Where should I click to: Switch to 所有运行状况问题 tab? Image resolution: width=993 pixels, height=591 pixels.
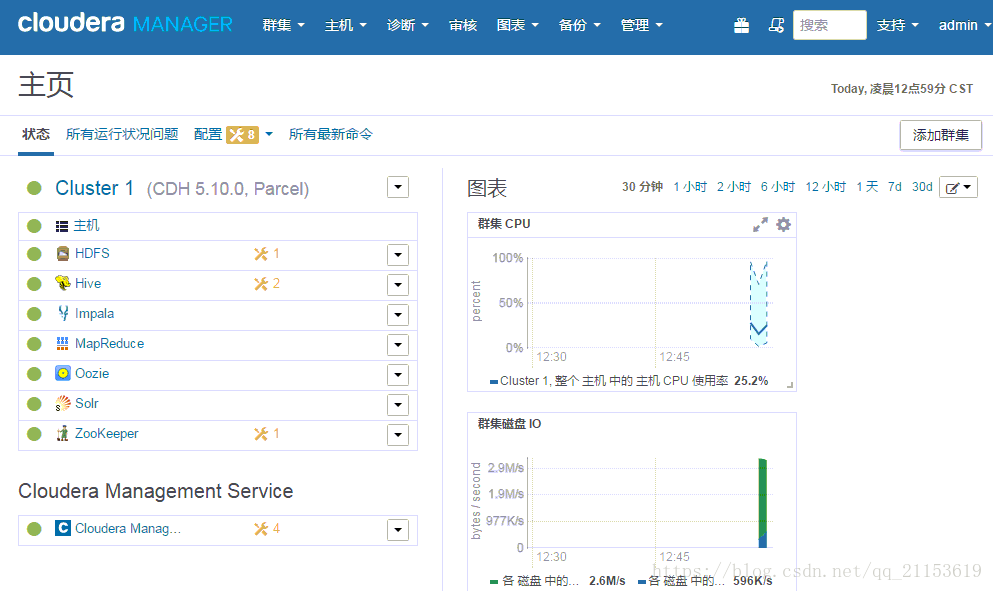tap(122, 134)
